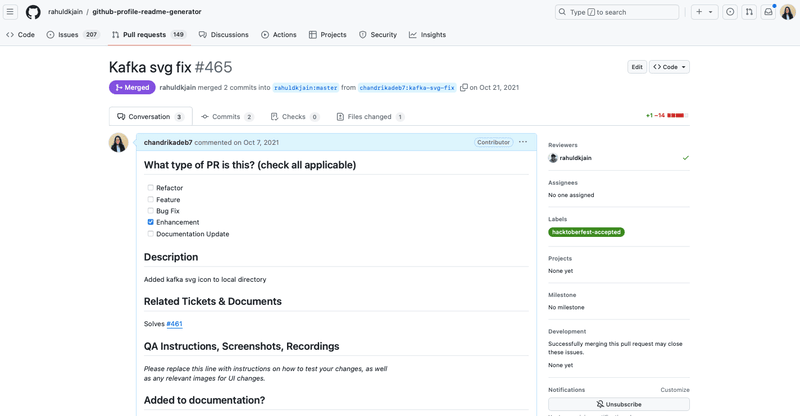Select the Conversation tab
Image resolution: width=800 pixels, height=416 pixels.
coord(151,116)
